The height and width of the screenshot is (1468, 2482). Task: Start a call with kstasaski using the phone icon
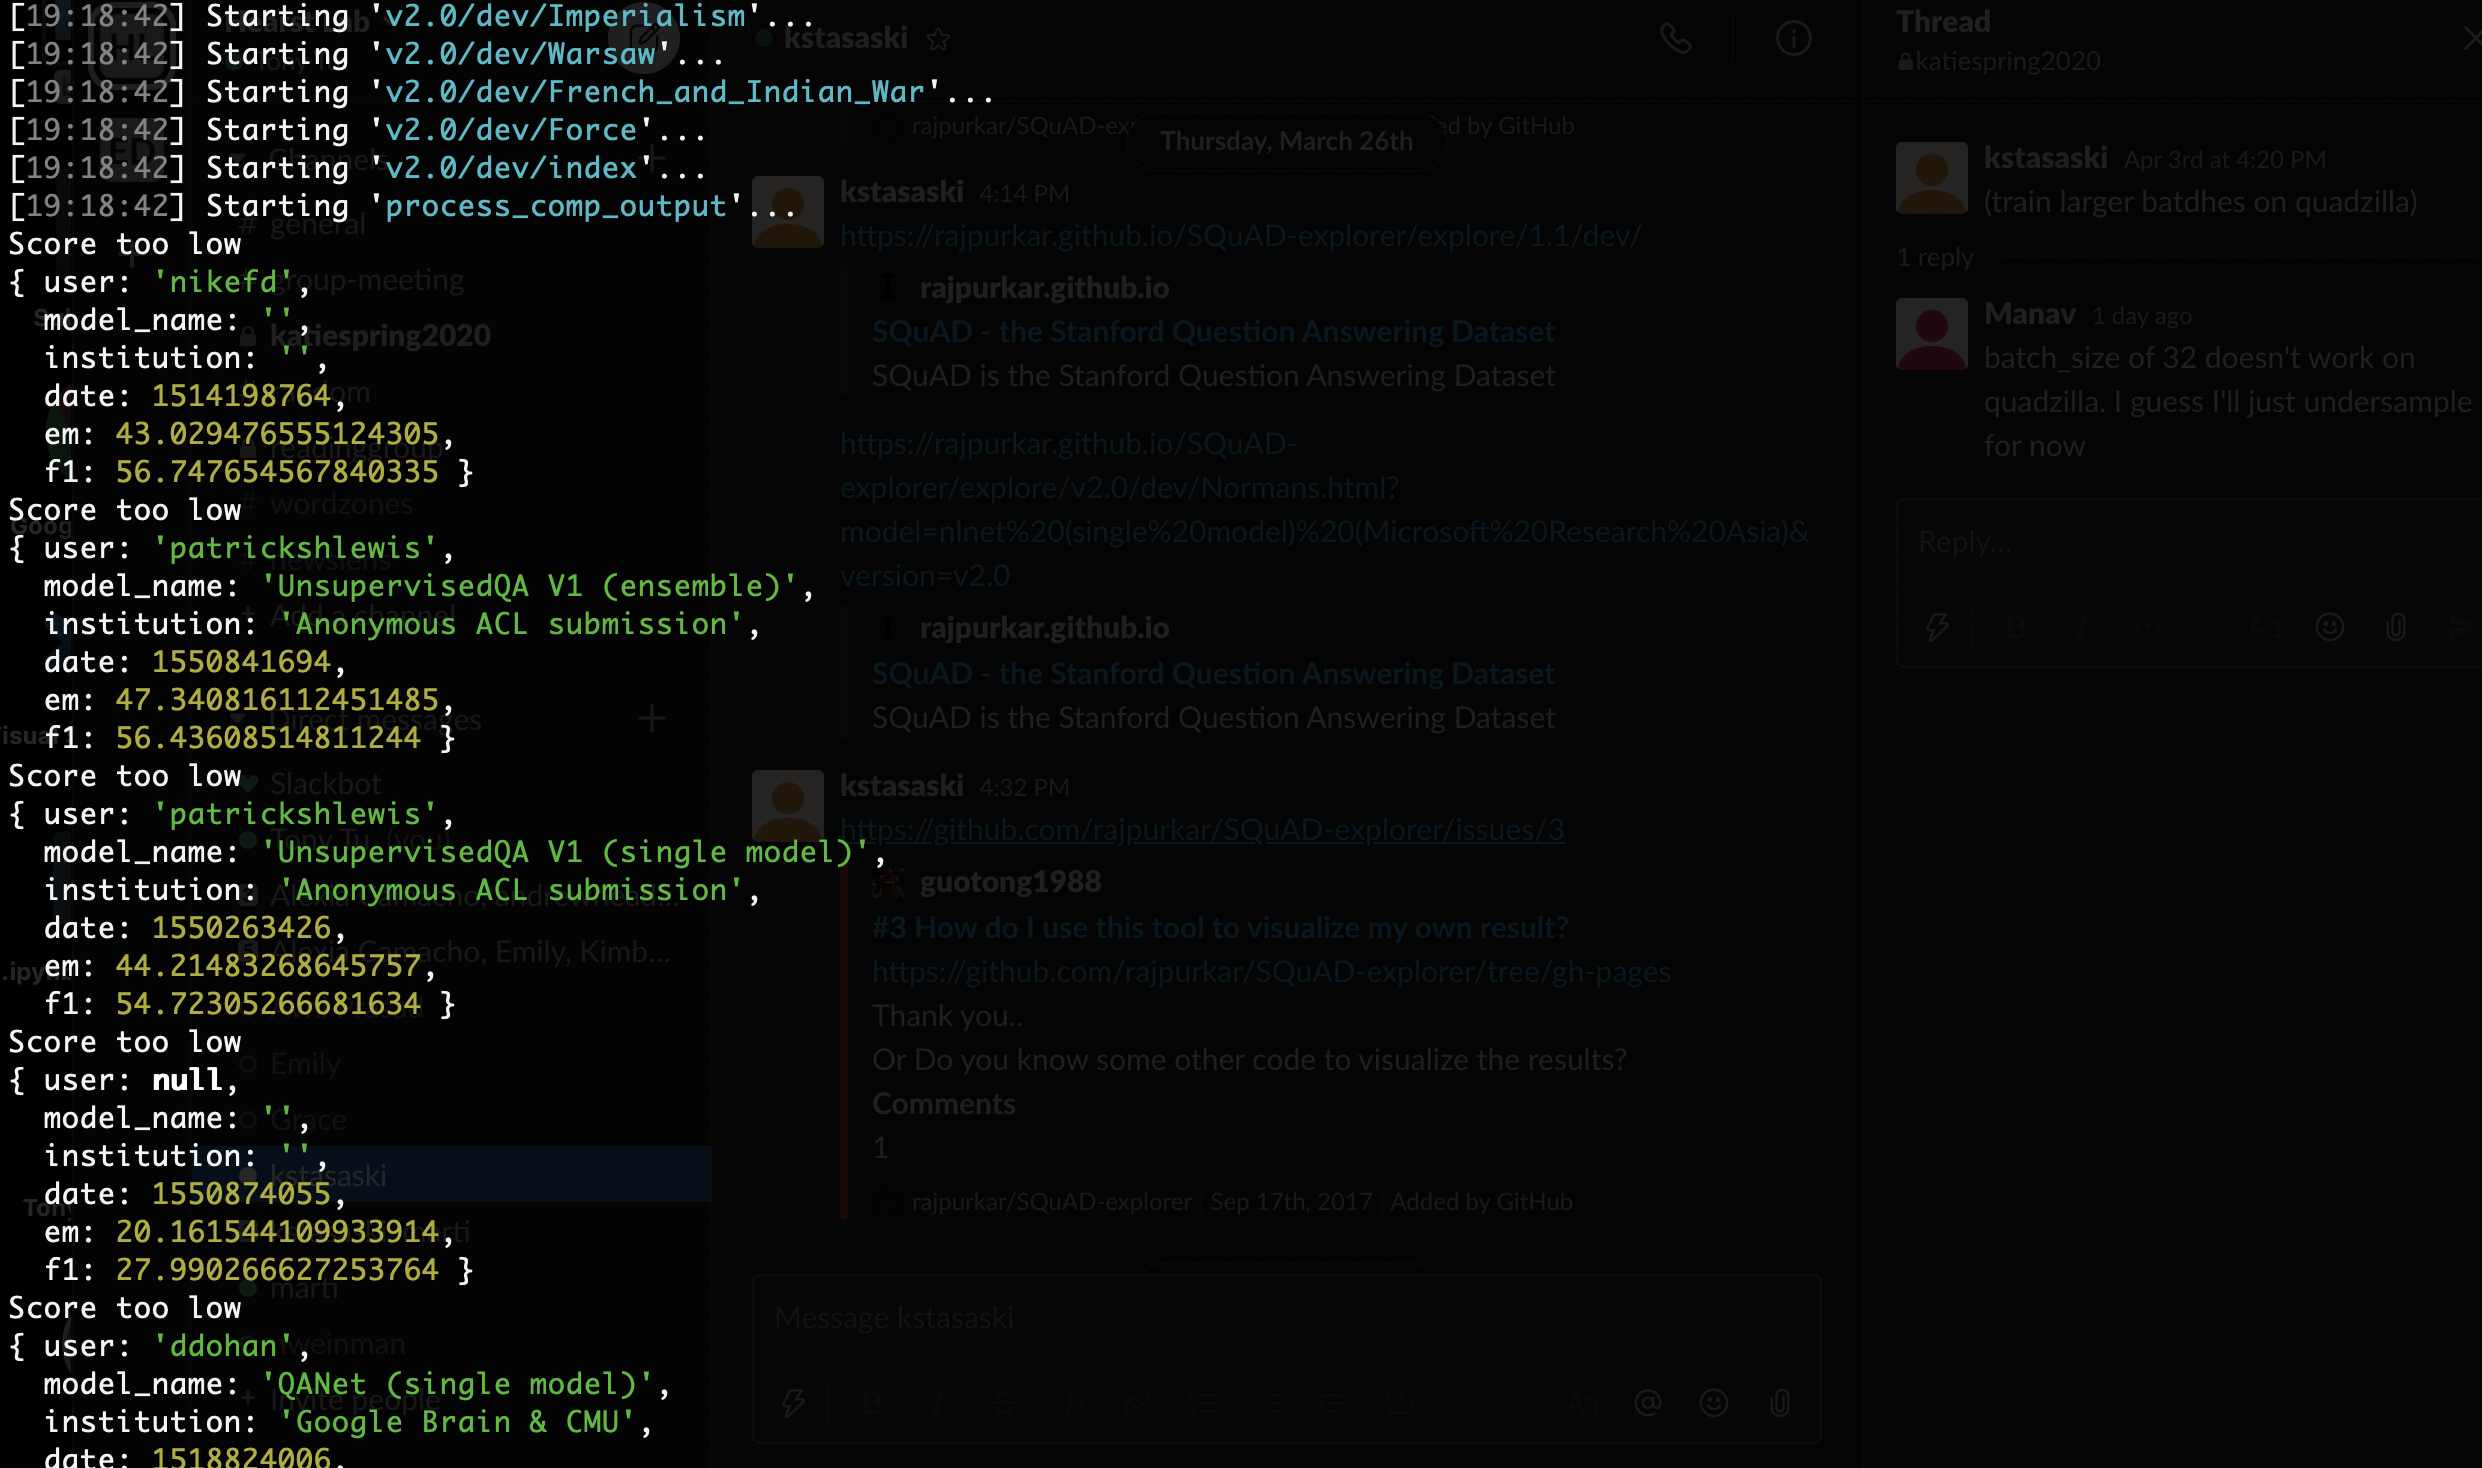(1676, 38)
